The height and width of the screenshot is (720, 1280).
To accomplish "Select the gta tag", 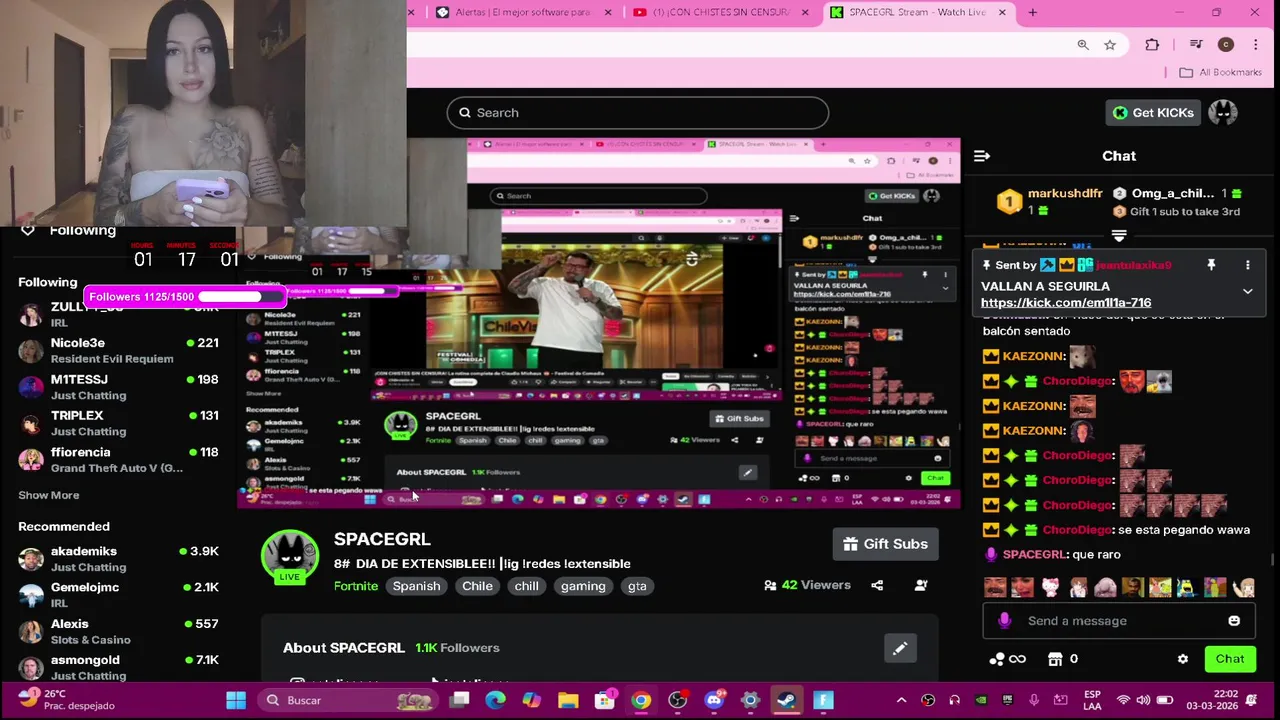I will (x=637, y=586).
